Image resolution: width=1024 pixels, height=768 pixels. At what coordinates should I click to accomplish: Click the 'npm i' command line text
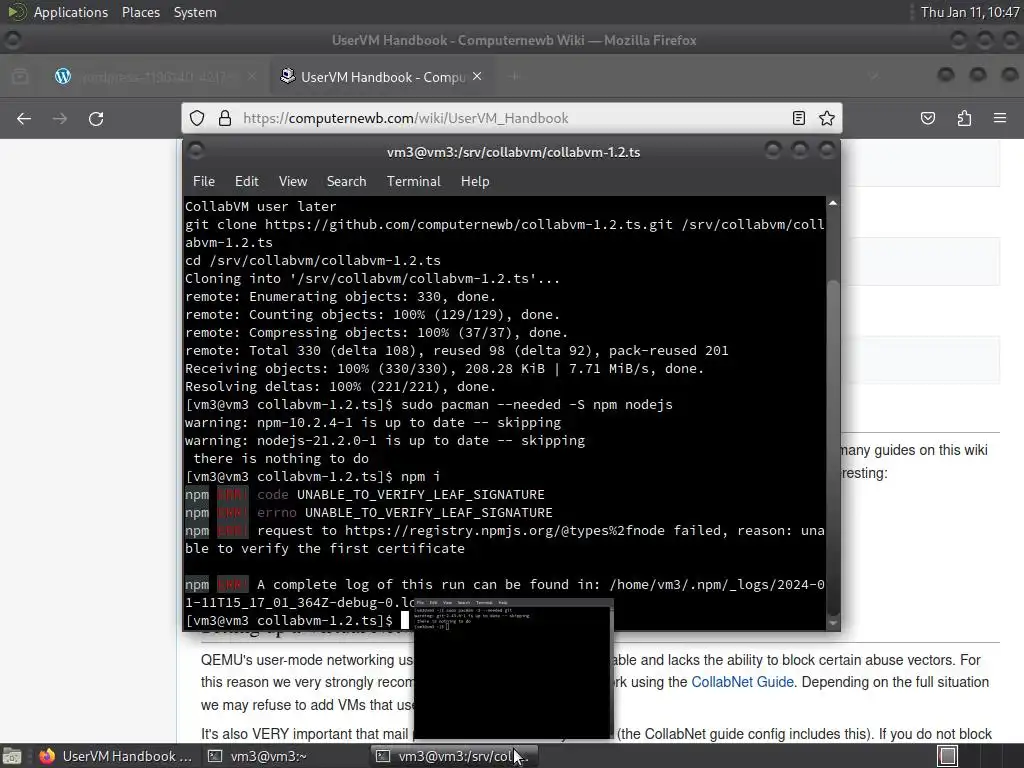pyautogui.click(x=421, y=477)
